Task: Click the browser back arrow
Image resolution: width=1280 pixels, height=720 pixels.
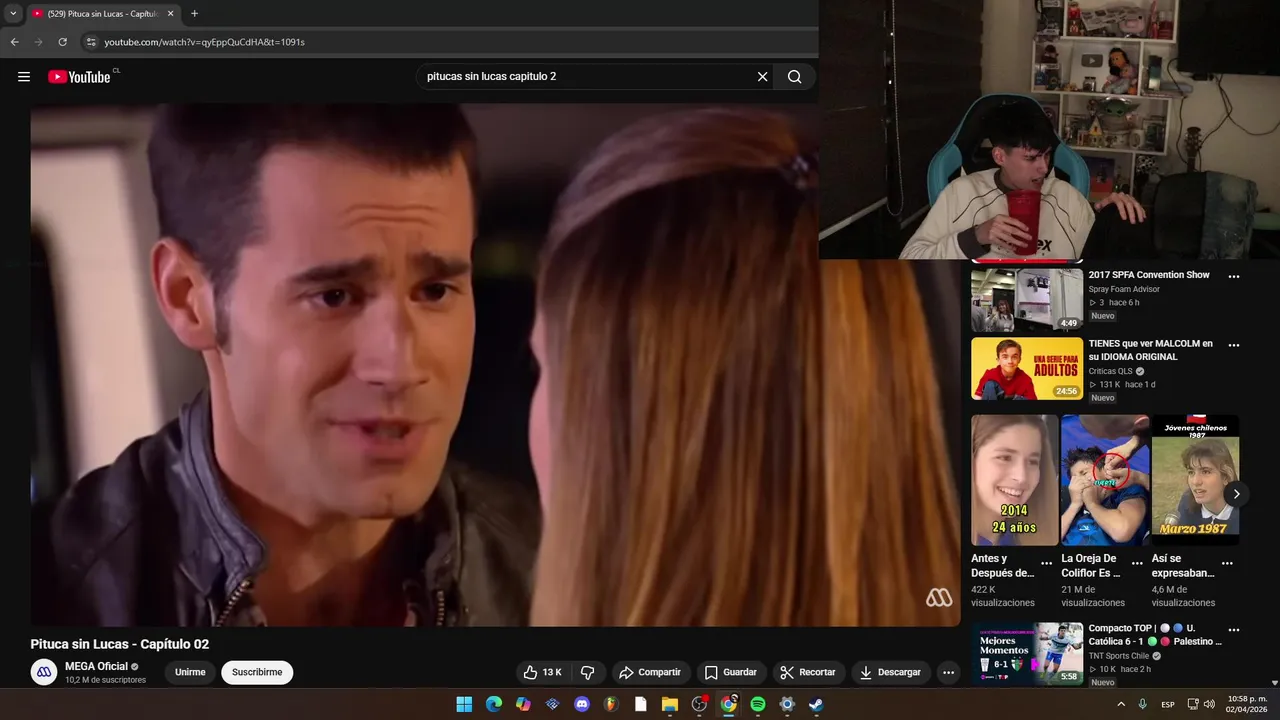Action: pos(14,42)
